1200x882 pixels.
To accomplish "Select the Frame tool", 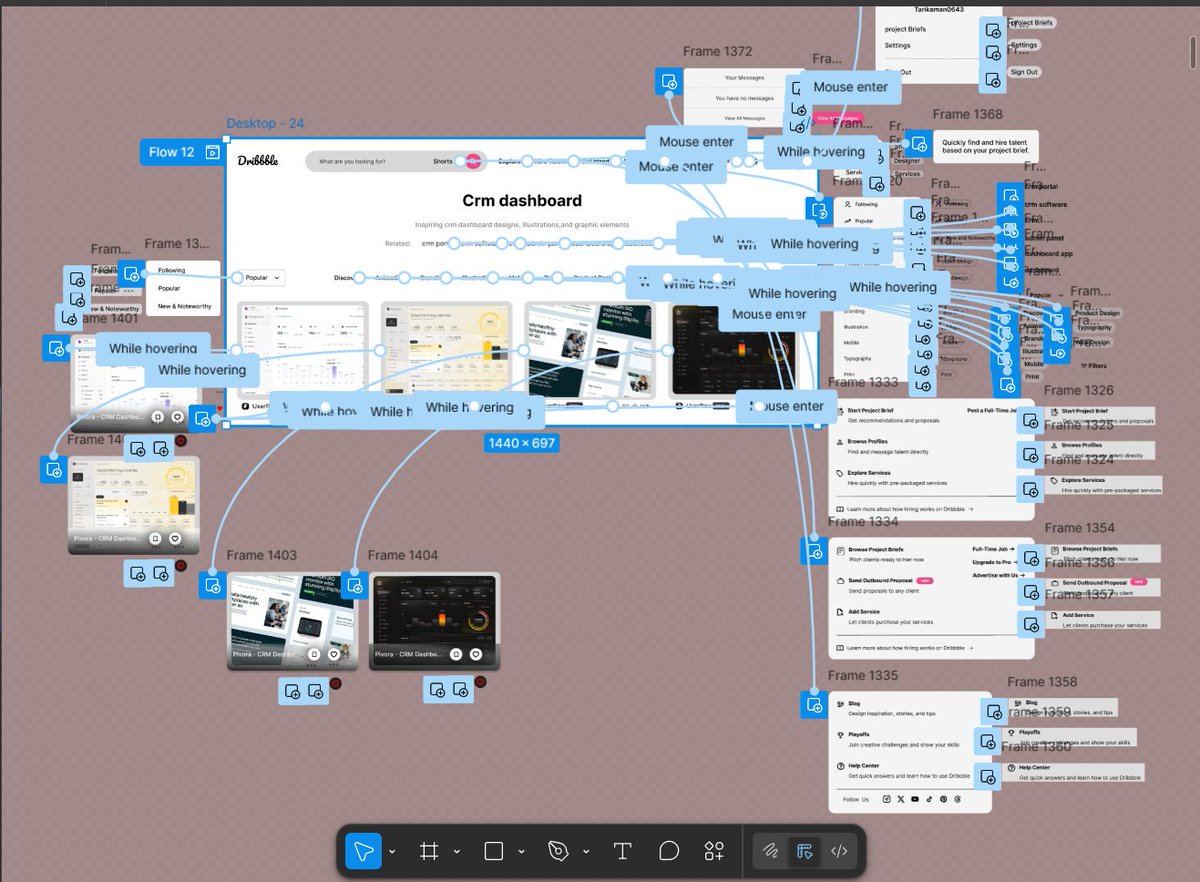I will tap(429, 851).
